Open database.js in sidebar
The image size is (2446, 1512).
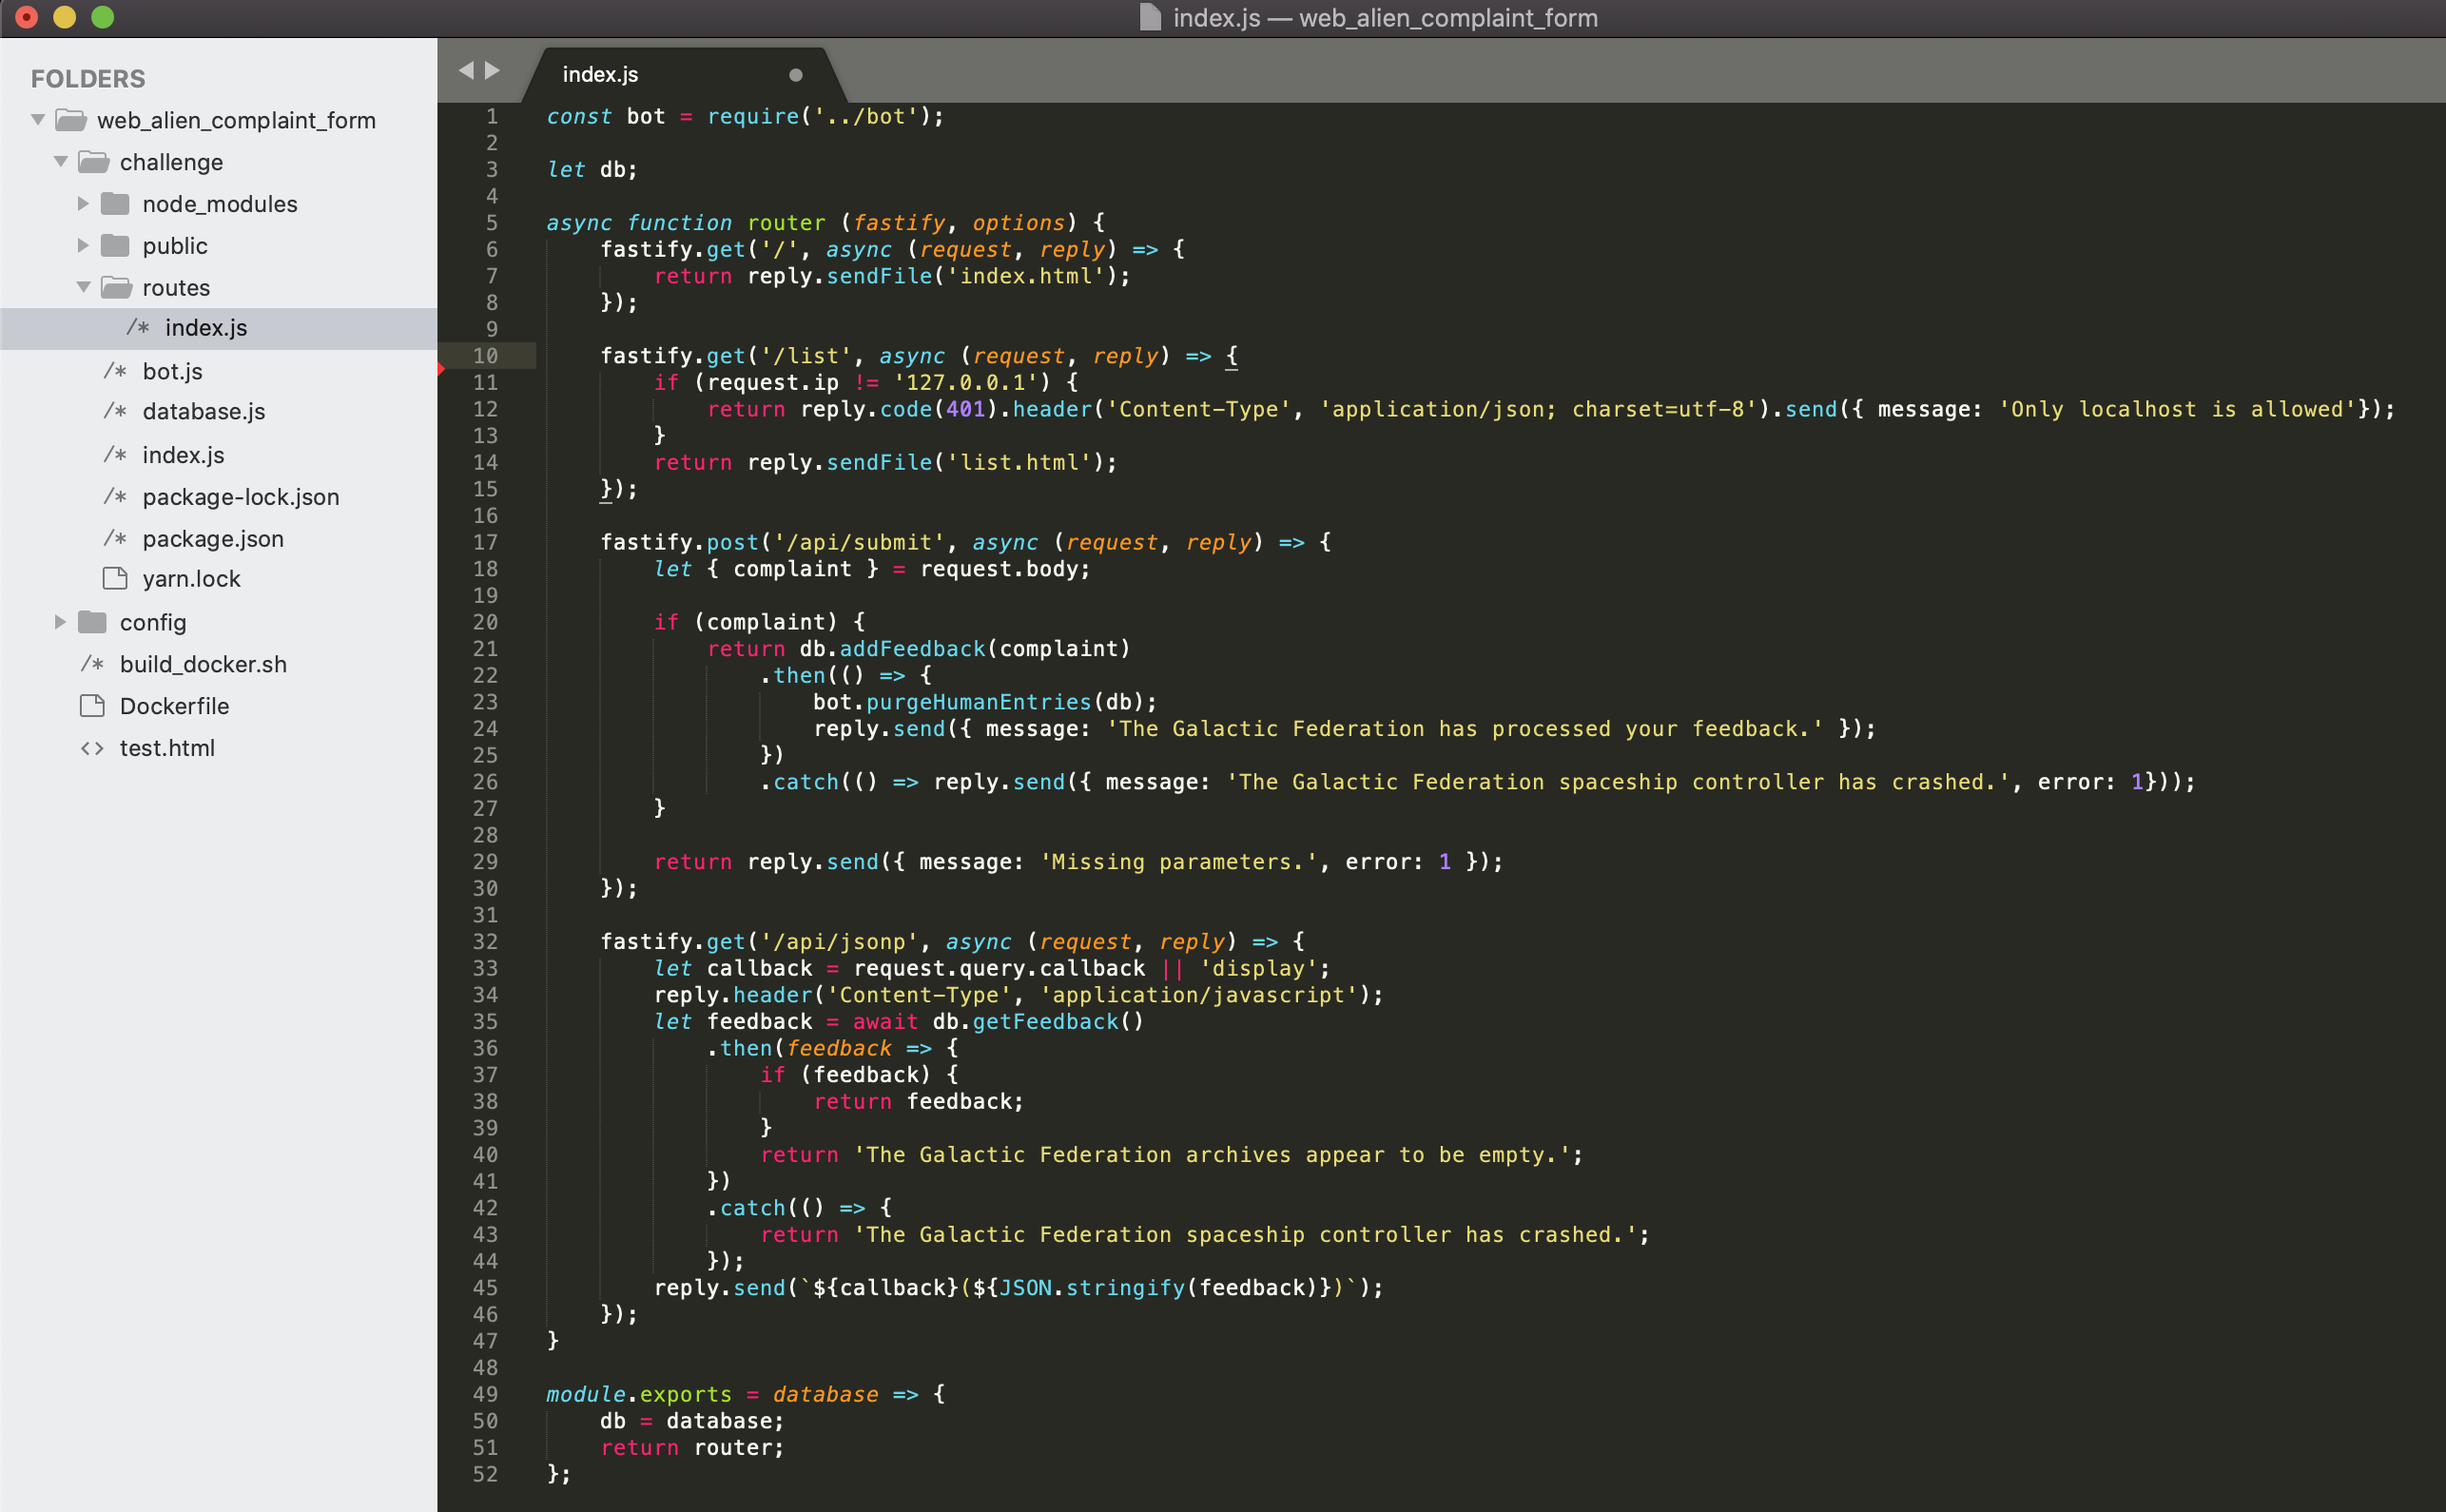coord(204,411)
